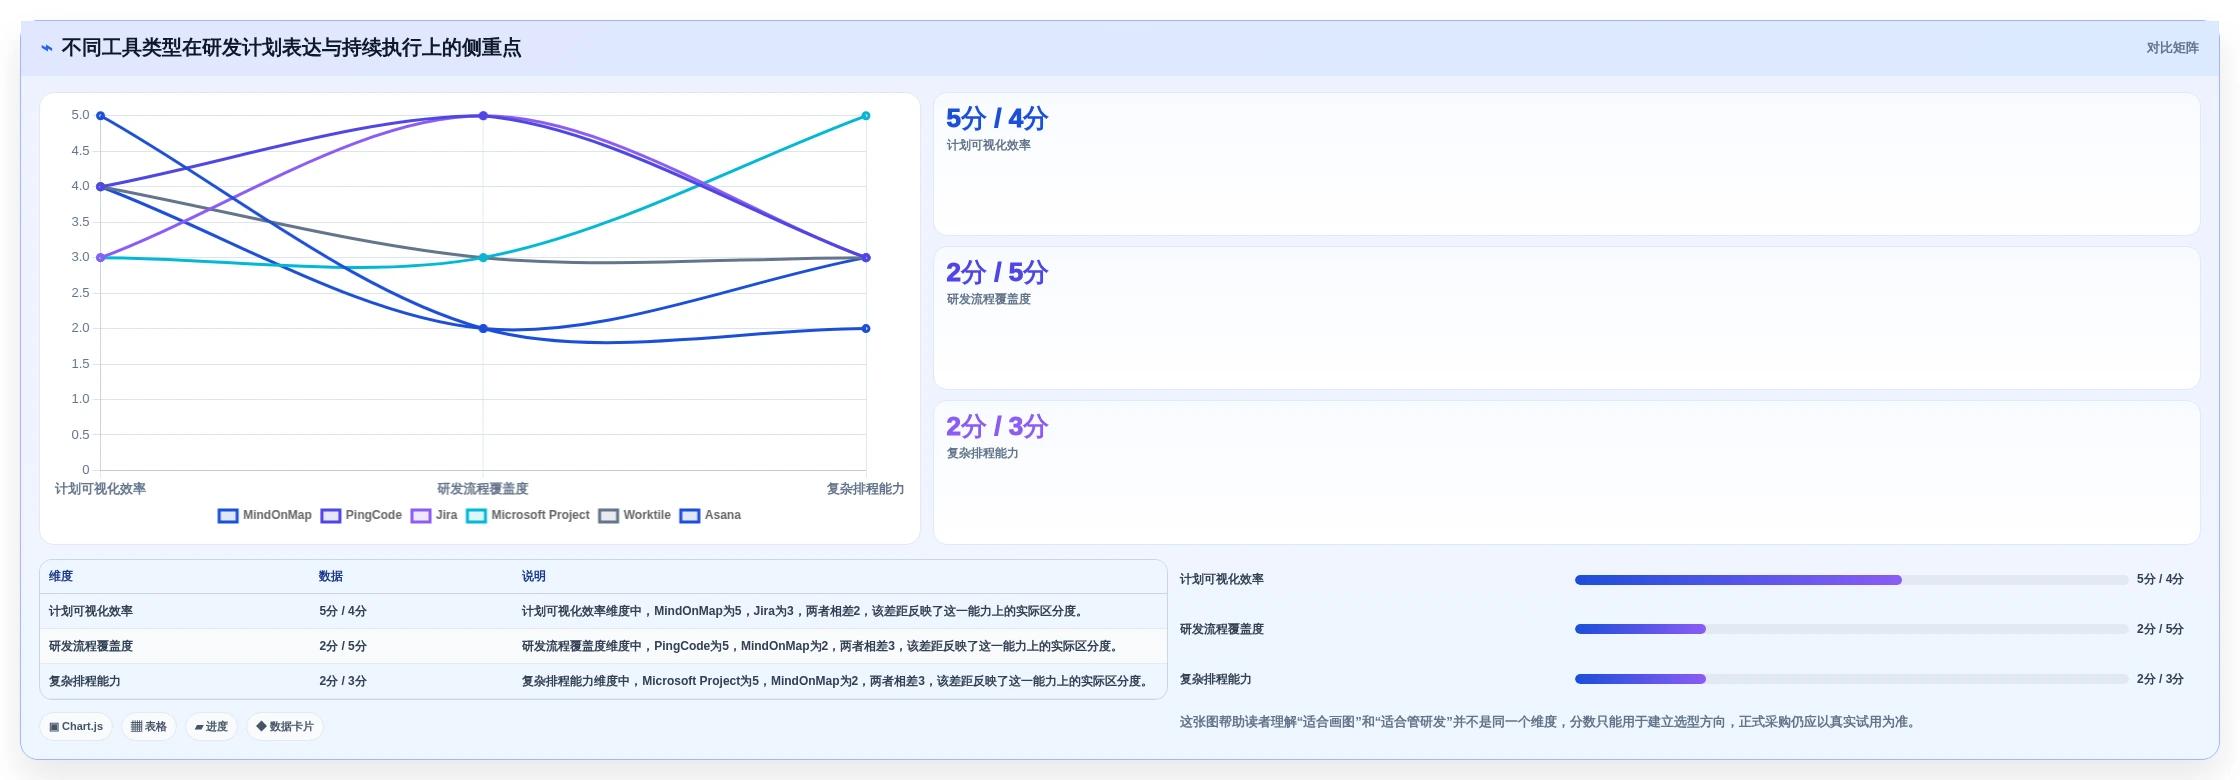Image resolution: width=2240 pixels, height=780 pixels.
Task: Click the 研发流程覆盖度 progress bar
Action: [1851, 629]
